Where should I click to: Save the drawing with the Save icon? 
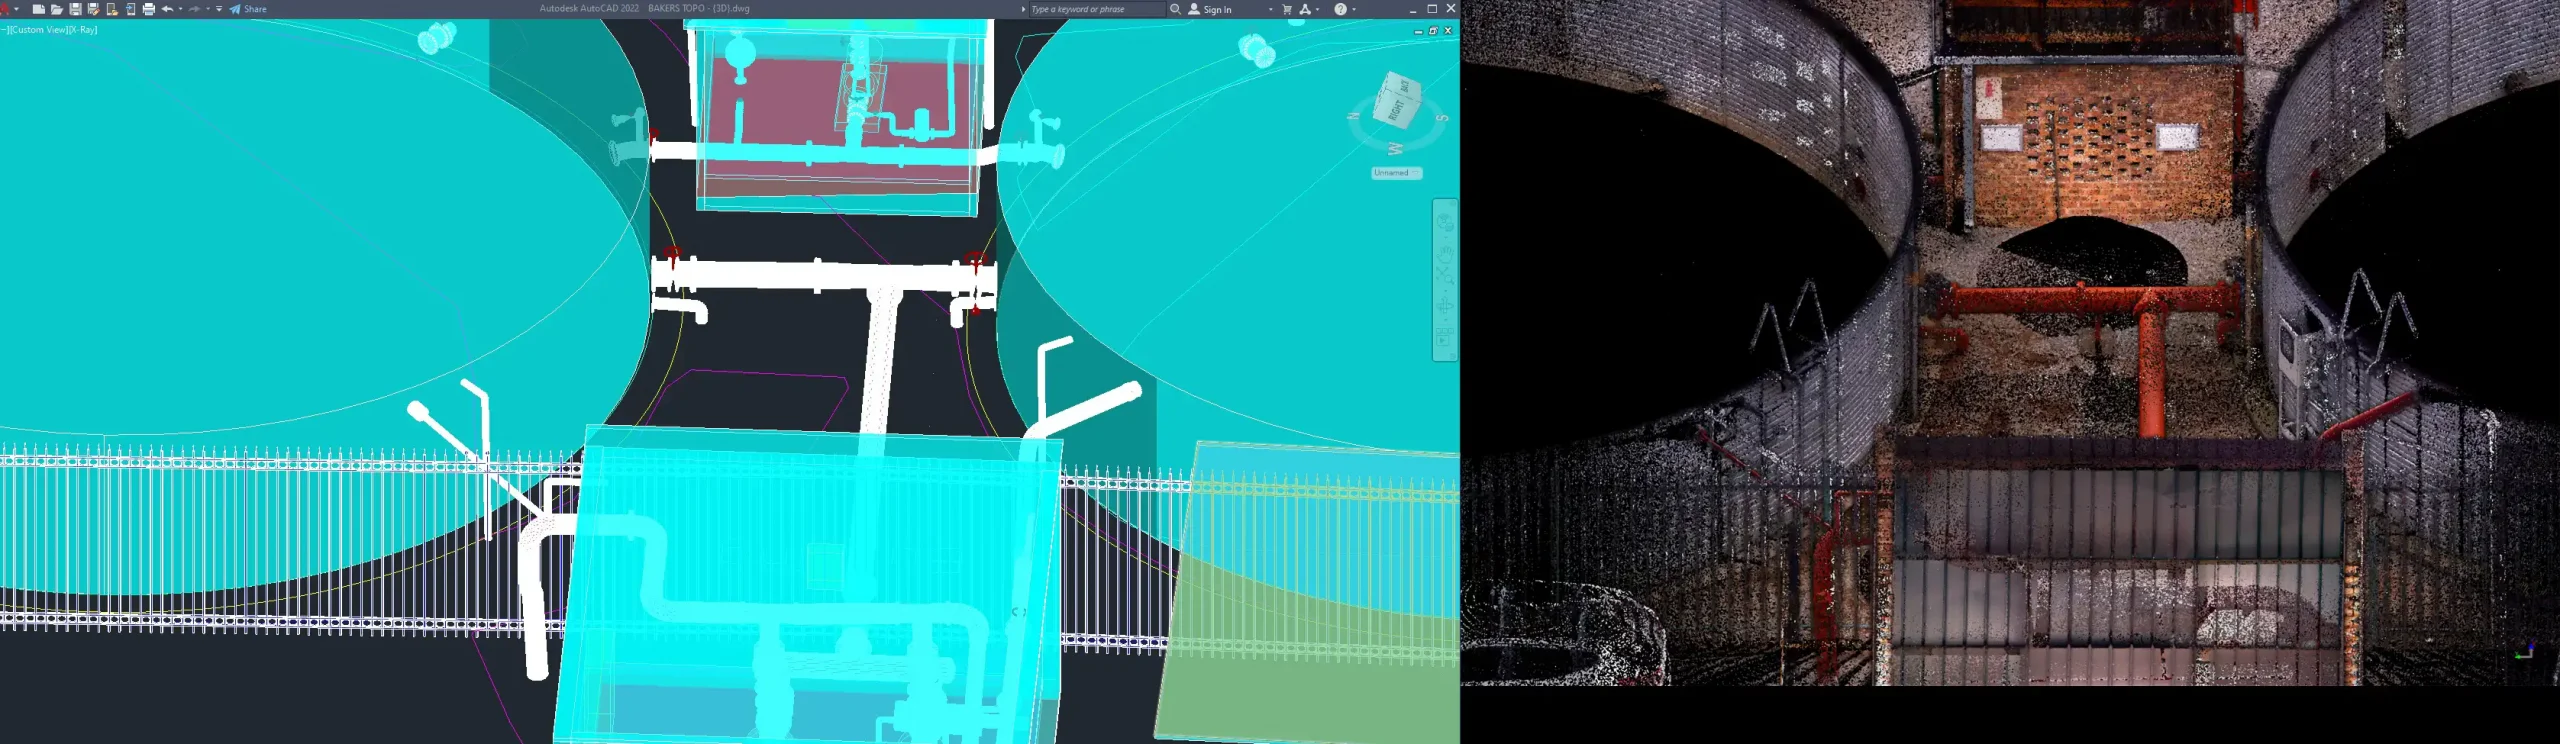pyautogui.click(x=75, y=9)
